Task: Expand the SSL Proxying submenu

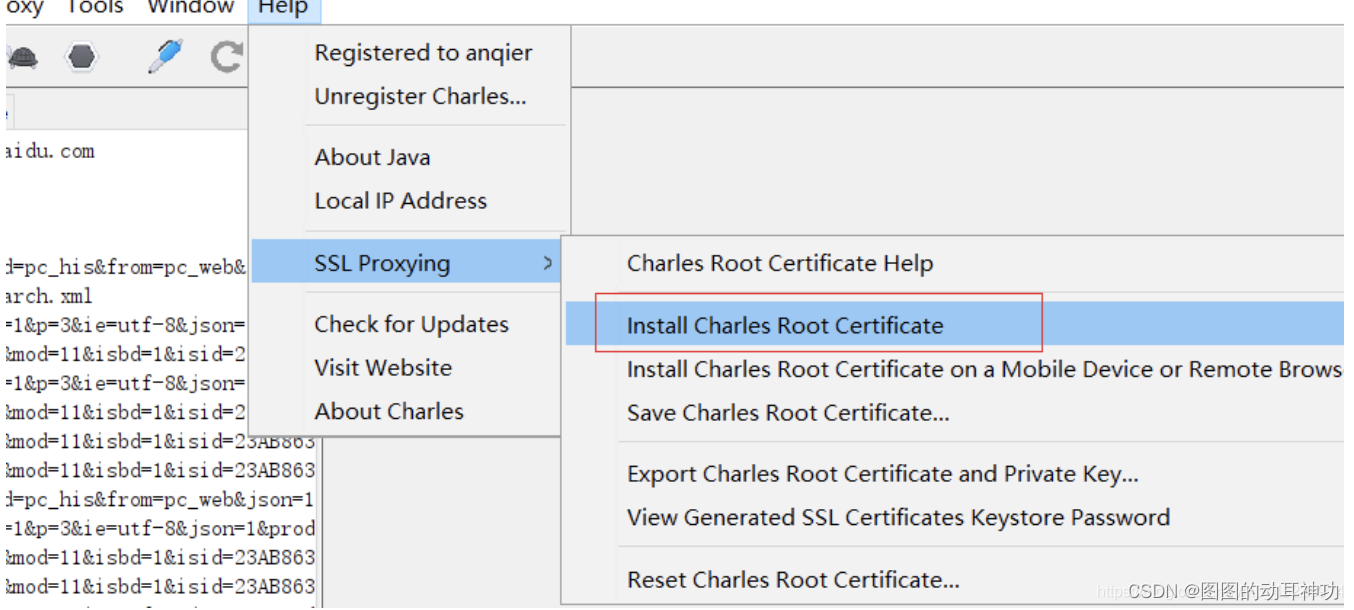Action: [407, 263]
